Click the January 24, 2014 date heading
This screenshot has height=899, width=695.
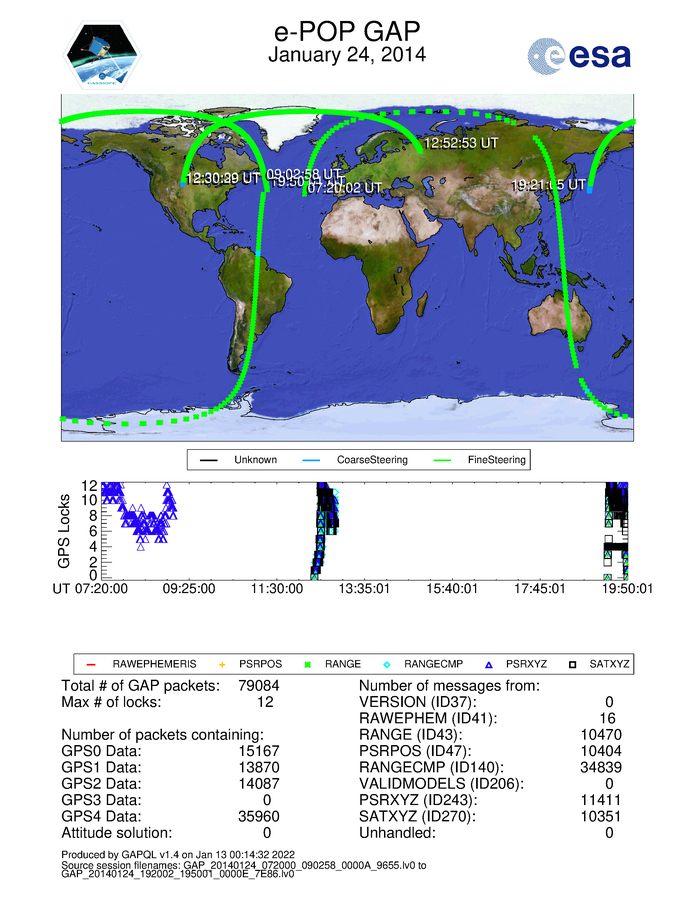(347, 55)
